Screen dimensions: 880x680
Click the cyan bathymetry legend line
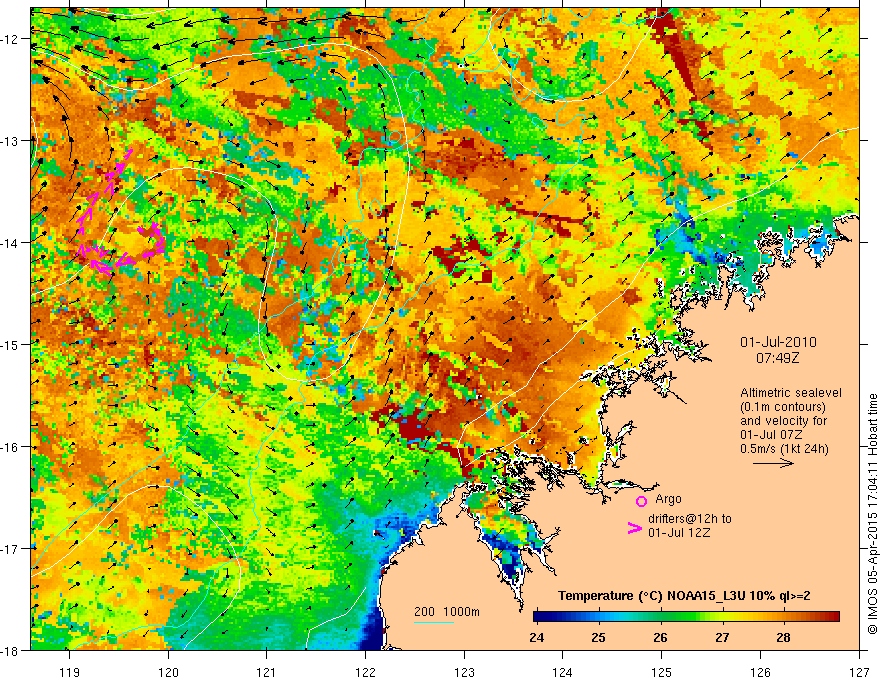point(434,622)
